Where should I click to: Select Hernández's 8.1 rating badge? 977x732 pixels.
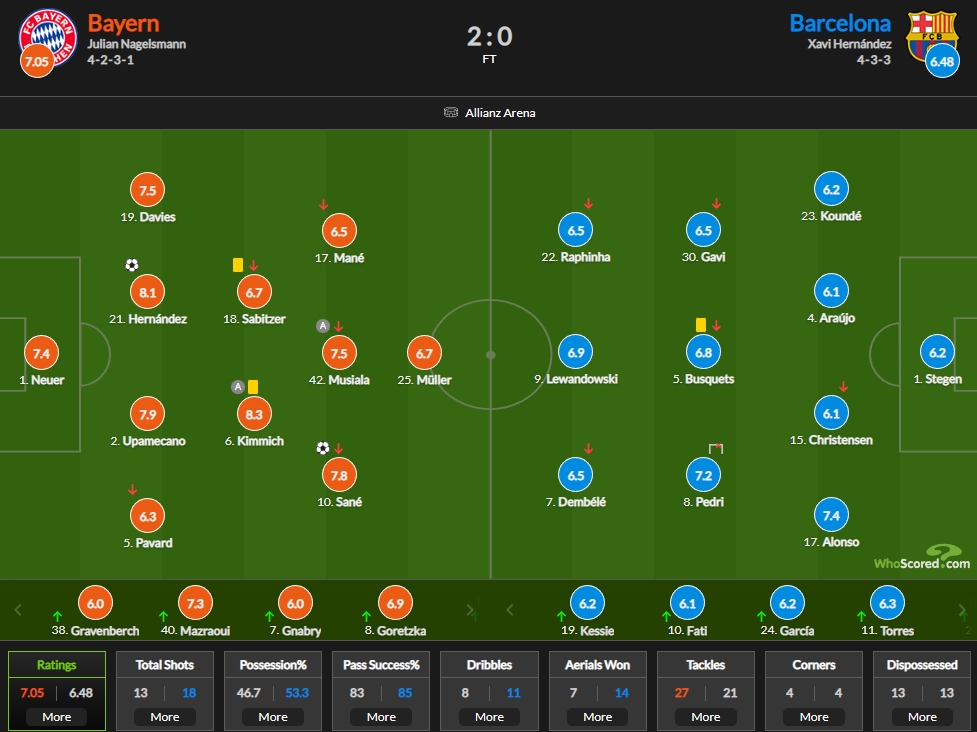(148, 292)
